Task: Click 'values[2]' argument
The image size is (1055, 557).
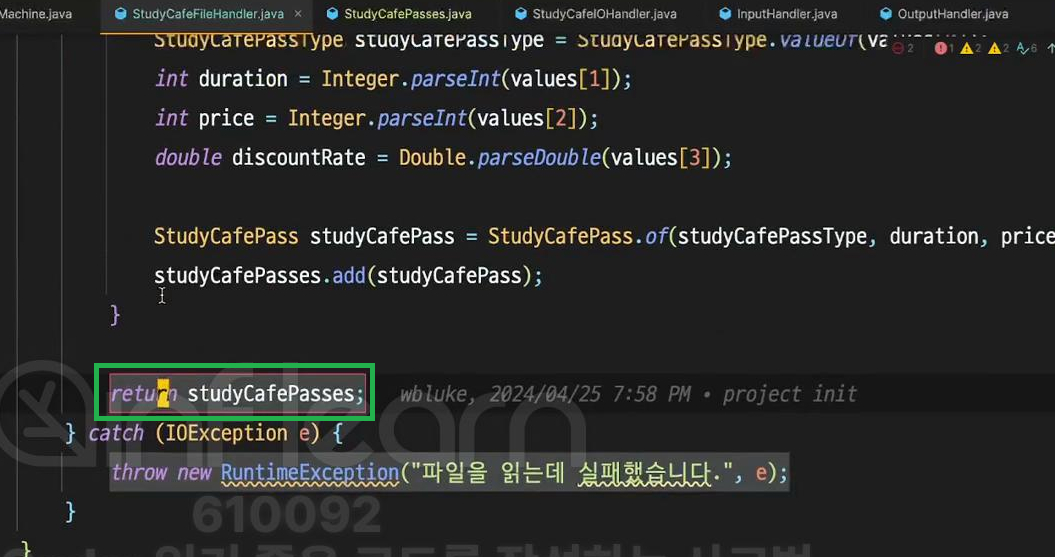Action: pos(528,118)
